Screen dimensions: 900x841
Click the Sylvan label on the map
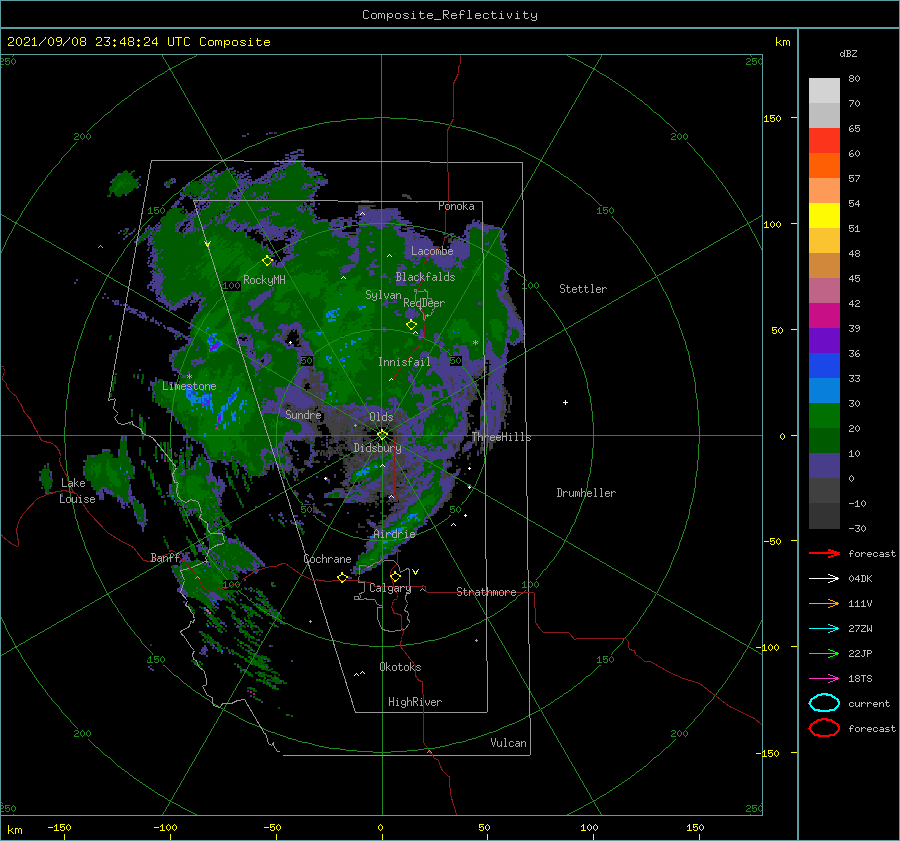point(383,295)
